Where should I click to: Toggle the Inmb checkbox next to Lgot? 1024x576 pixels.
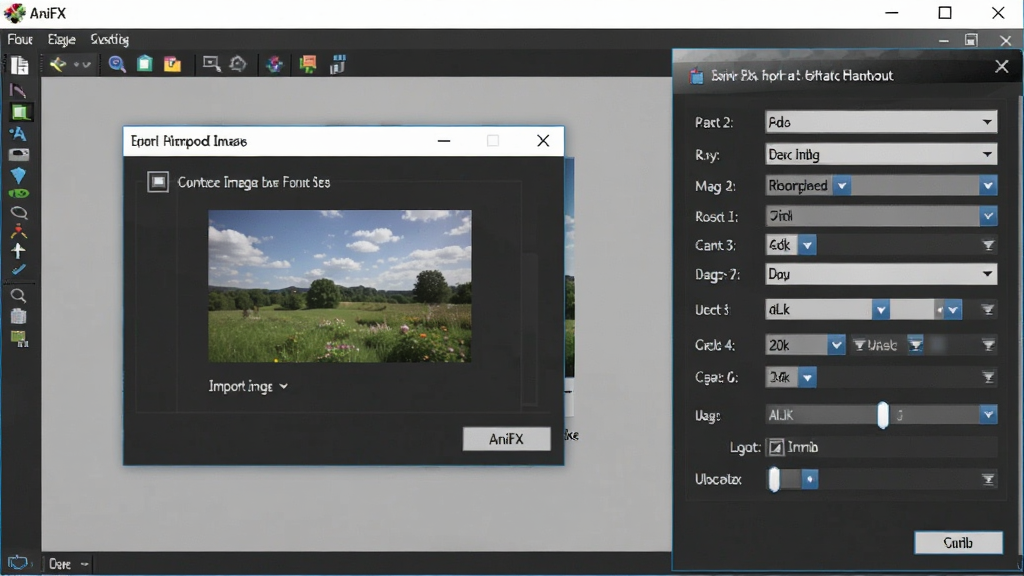point(776,447)
